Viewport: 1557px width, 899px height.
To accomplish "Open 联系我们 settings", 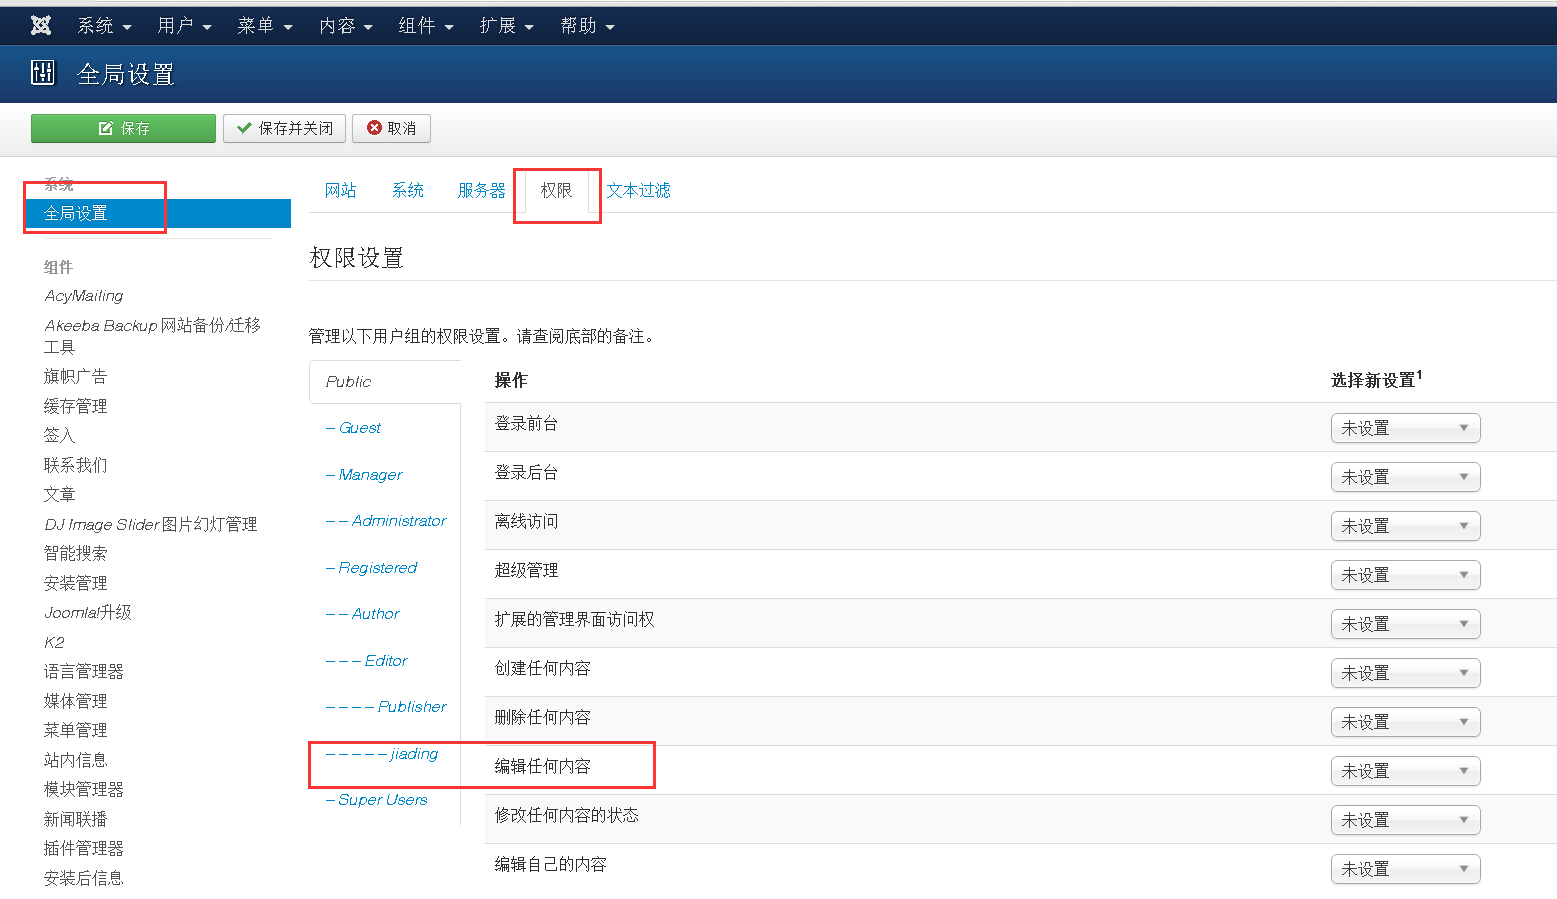I will tap(75, 465).
